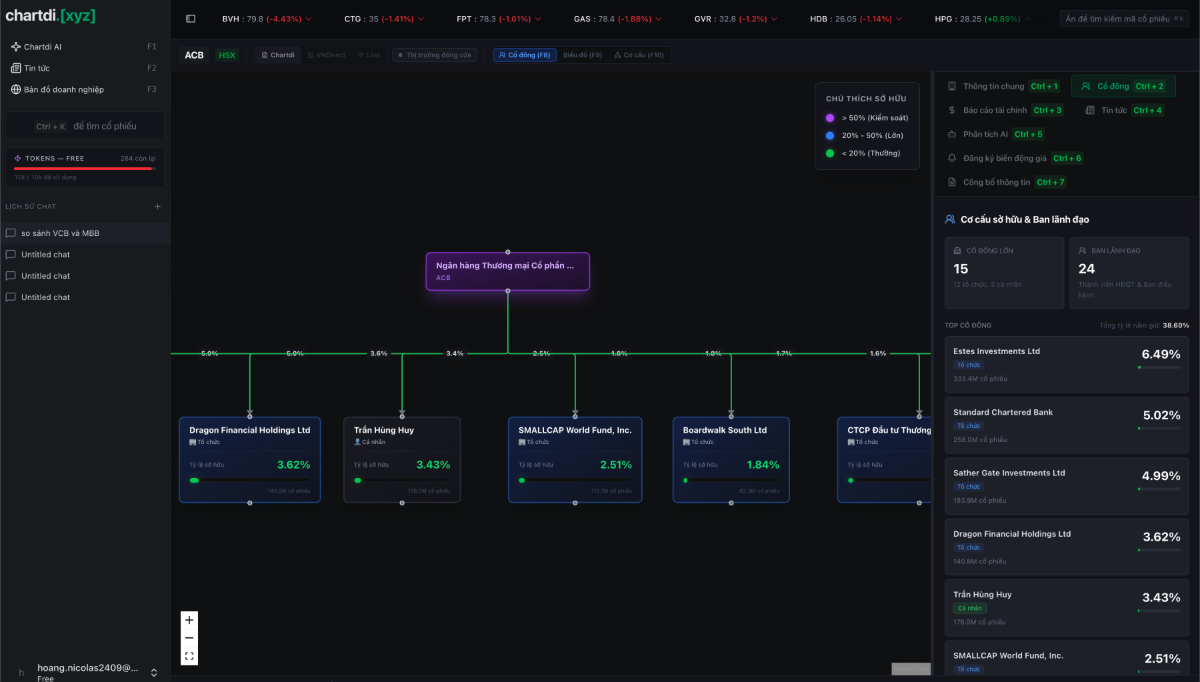Image resolution: width=1200 pixels, height=682 pixels.
Task: Fit the ownership graph to view
Action: pyautogui.click(x=189, y=656)
